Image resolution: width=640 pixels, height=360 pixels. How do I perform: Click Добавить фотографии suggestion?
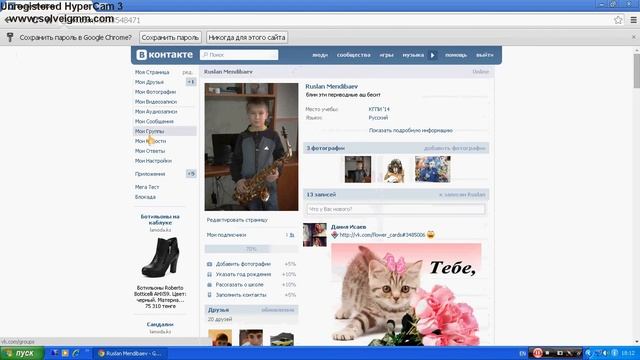pos(243,264)
